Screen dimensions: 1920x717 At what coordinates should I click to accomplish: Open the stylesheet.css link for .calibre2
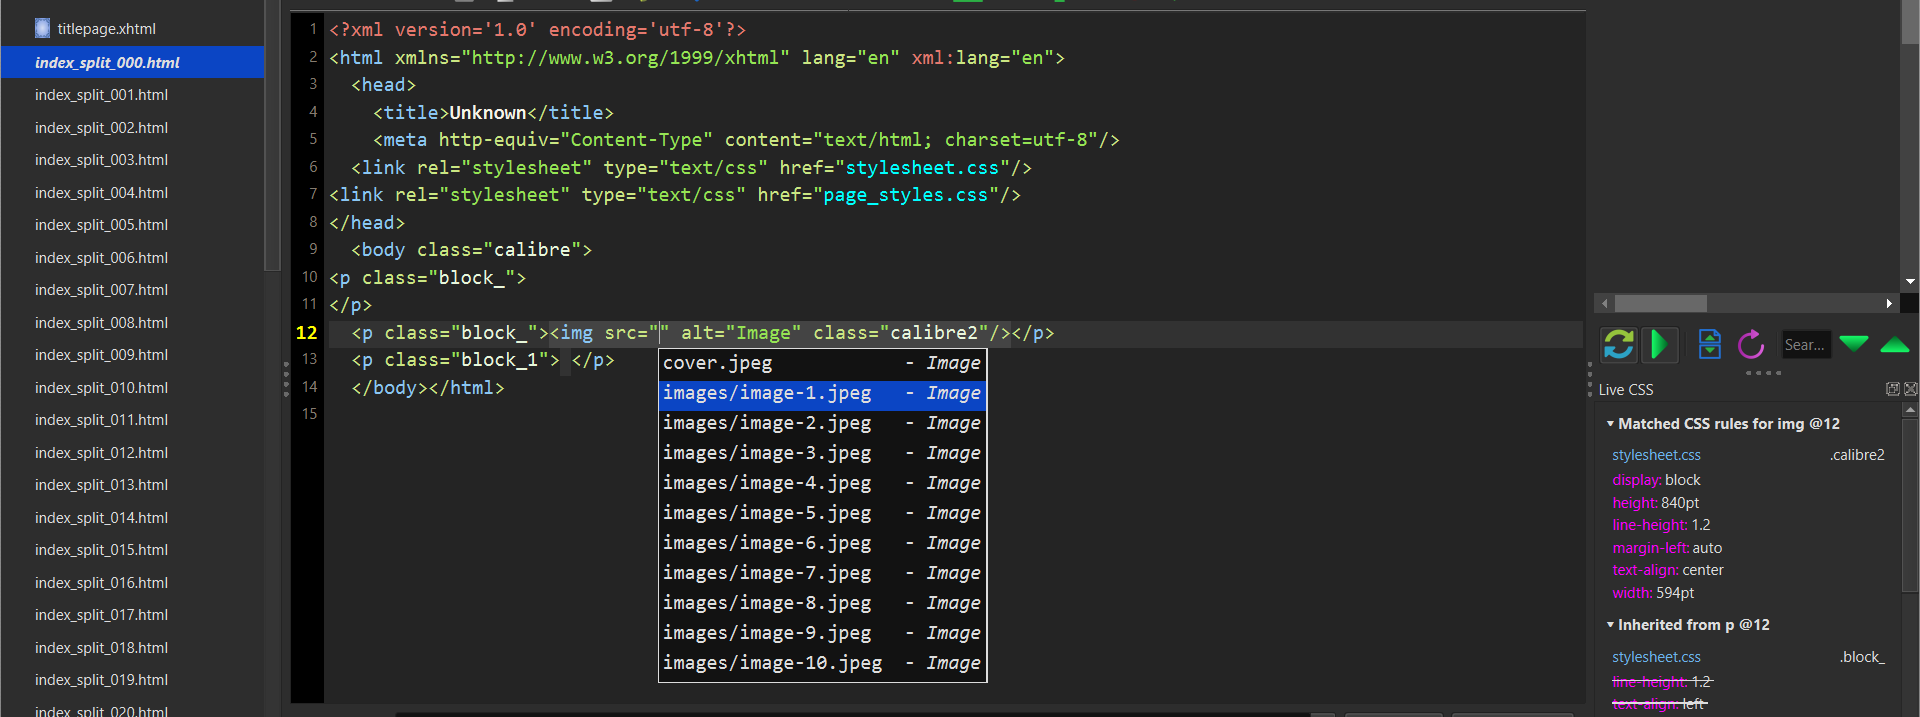click(1656, 455)
